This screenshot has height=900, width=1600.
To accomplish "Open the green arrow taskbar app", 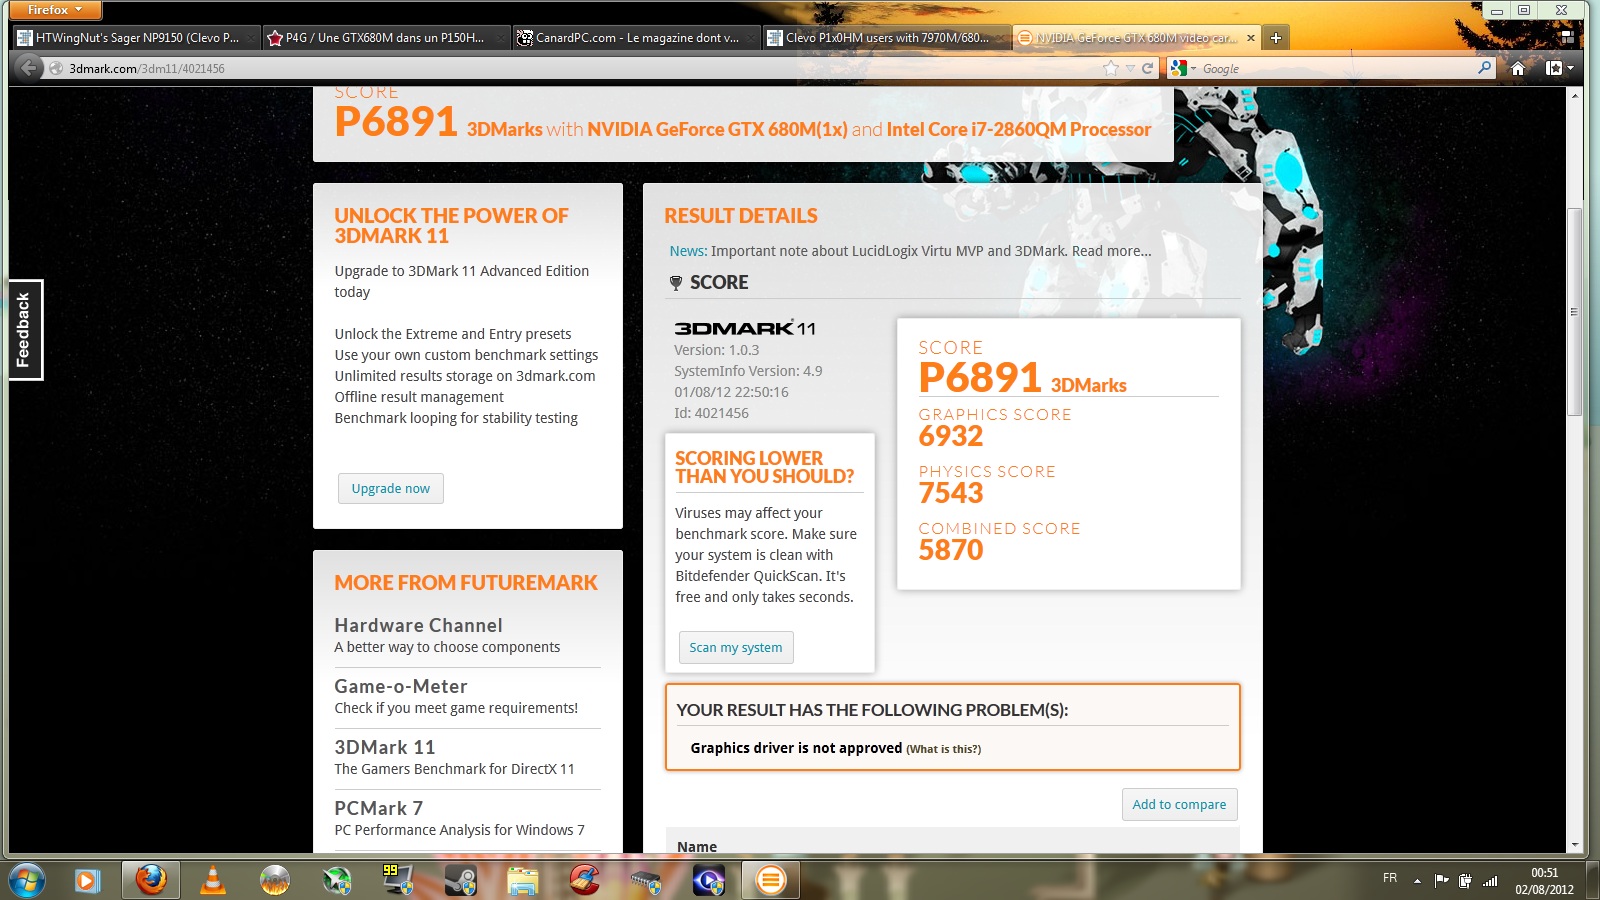I will (336, 881).
